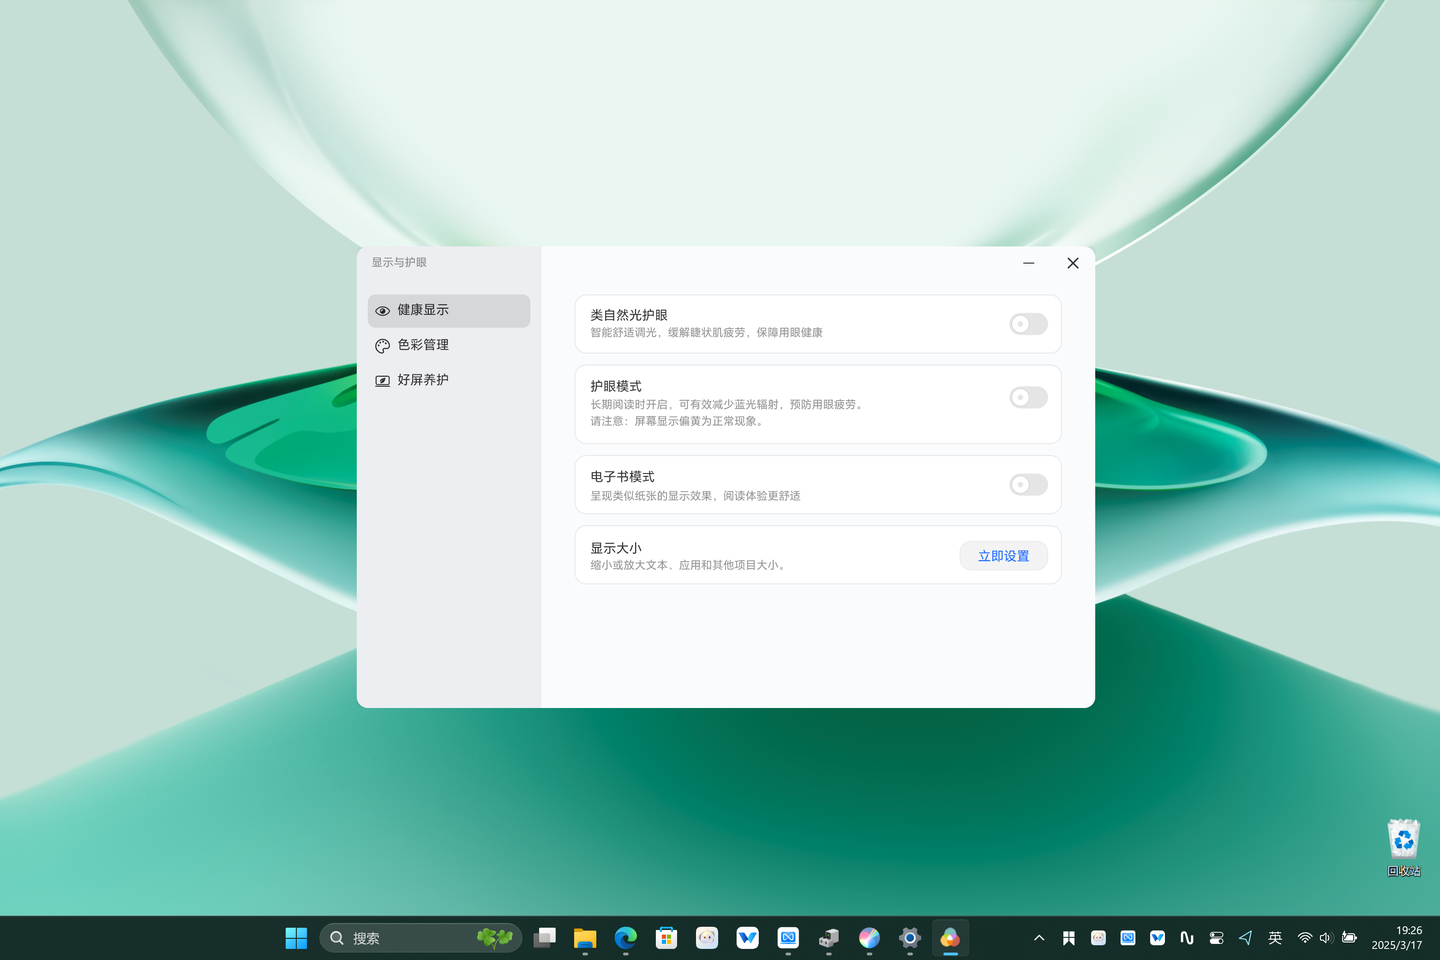Toggle the 电子书模式 switch
This screenshot has height=960, width=1440.
click(x=1028, y=485)
